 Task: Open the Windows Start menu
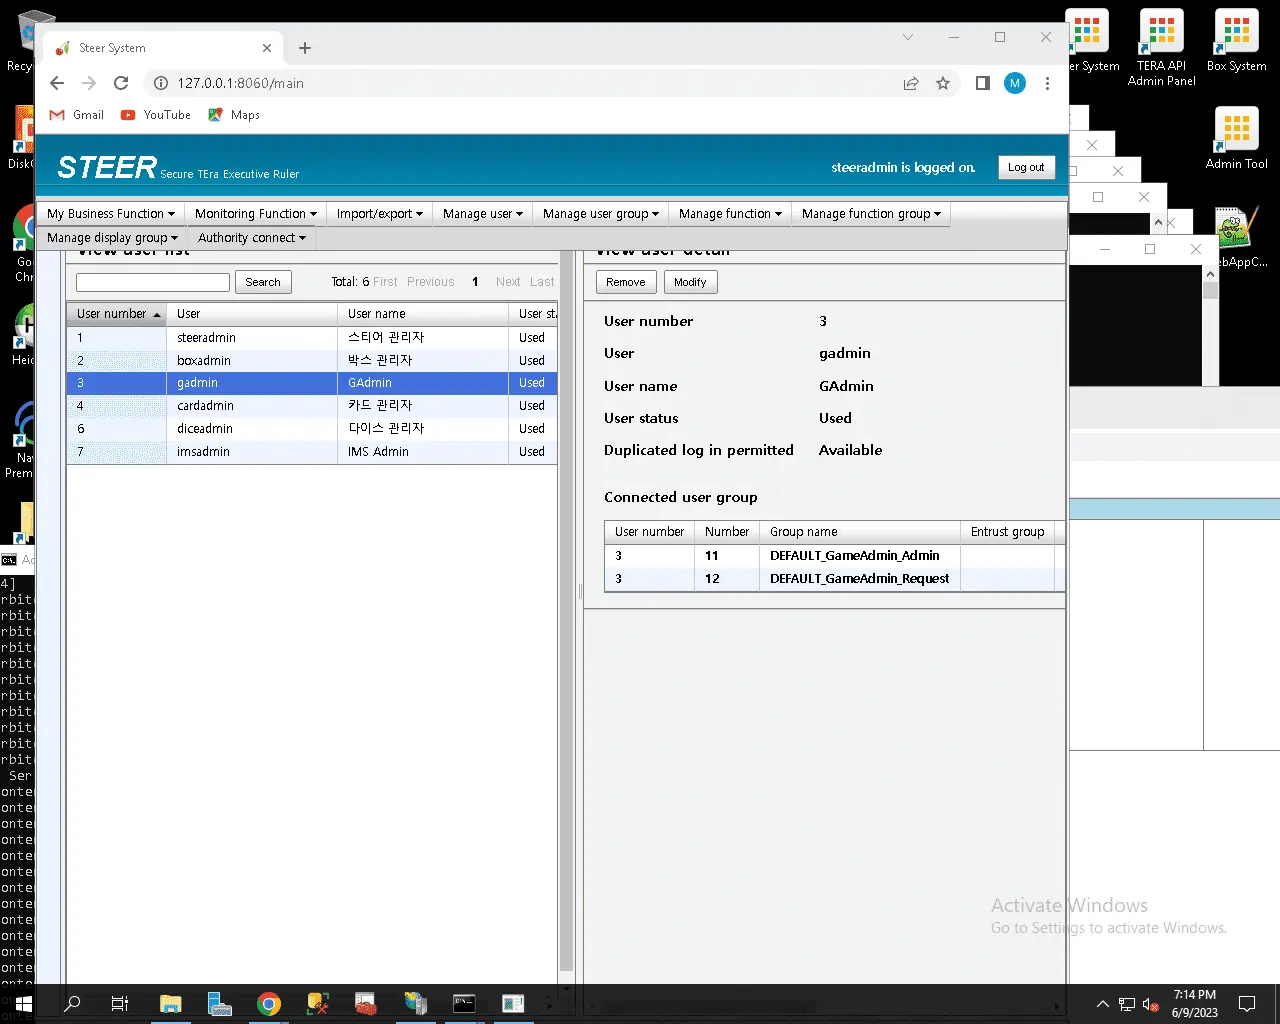click(23, 1003)
